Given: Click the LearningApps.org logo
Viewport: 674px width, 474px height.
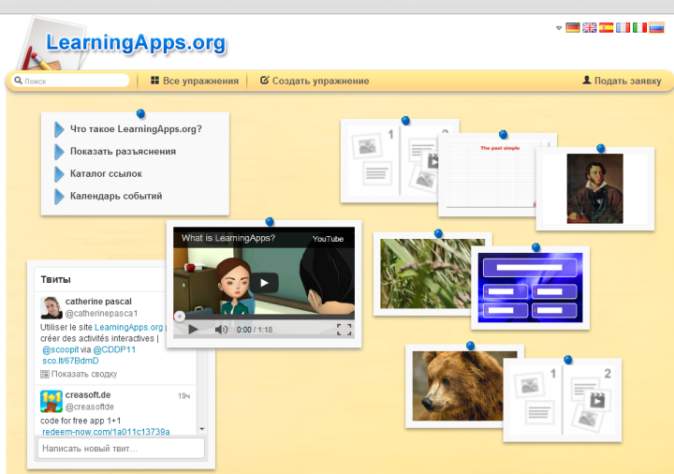Looking at the screenshot, I should 135,43.
